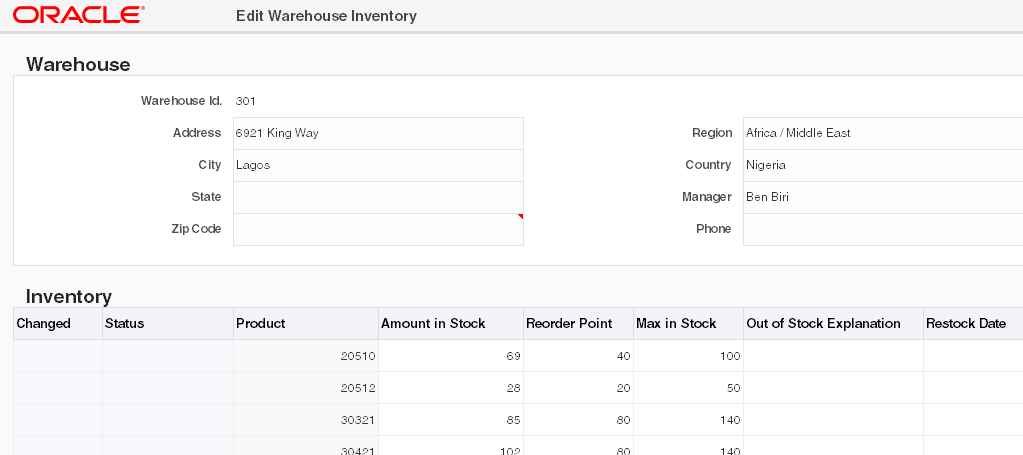Click reorder point 80 for product 30321
This screenshot has width=1023, height=455.
578,420
